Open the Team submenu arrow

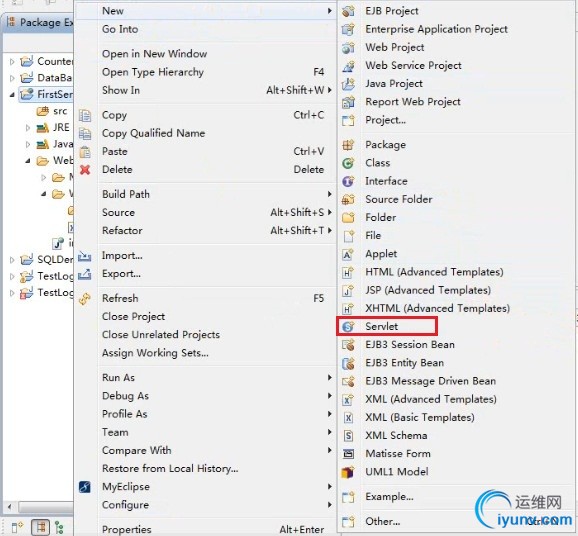pos(330,432)
